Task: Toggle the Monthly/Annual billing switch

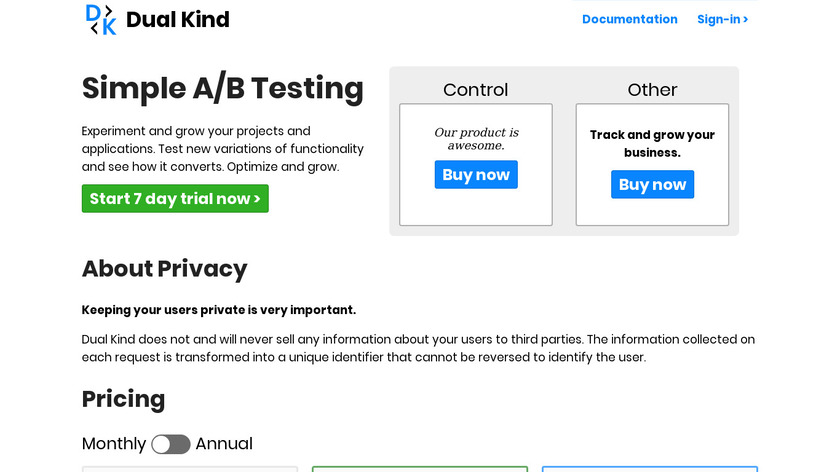Action: [171, 444]
